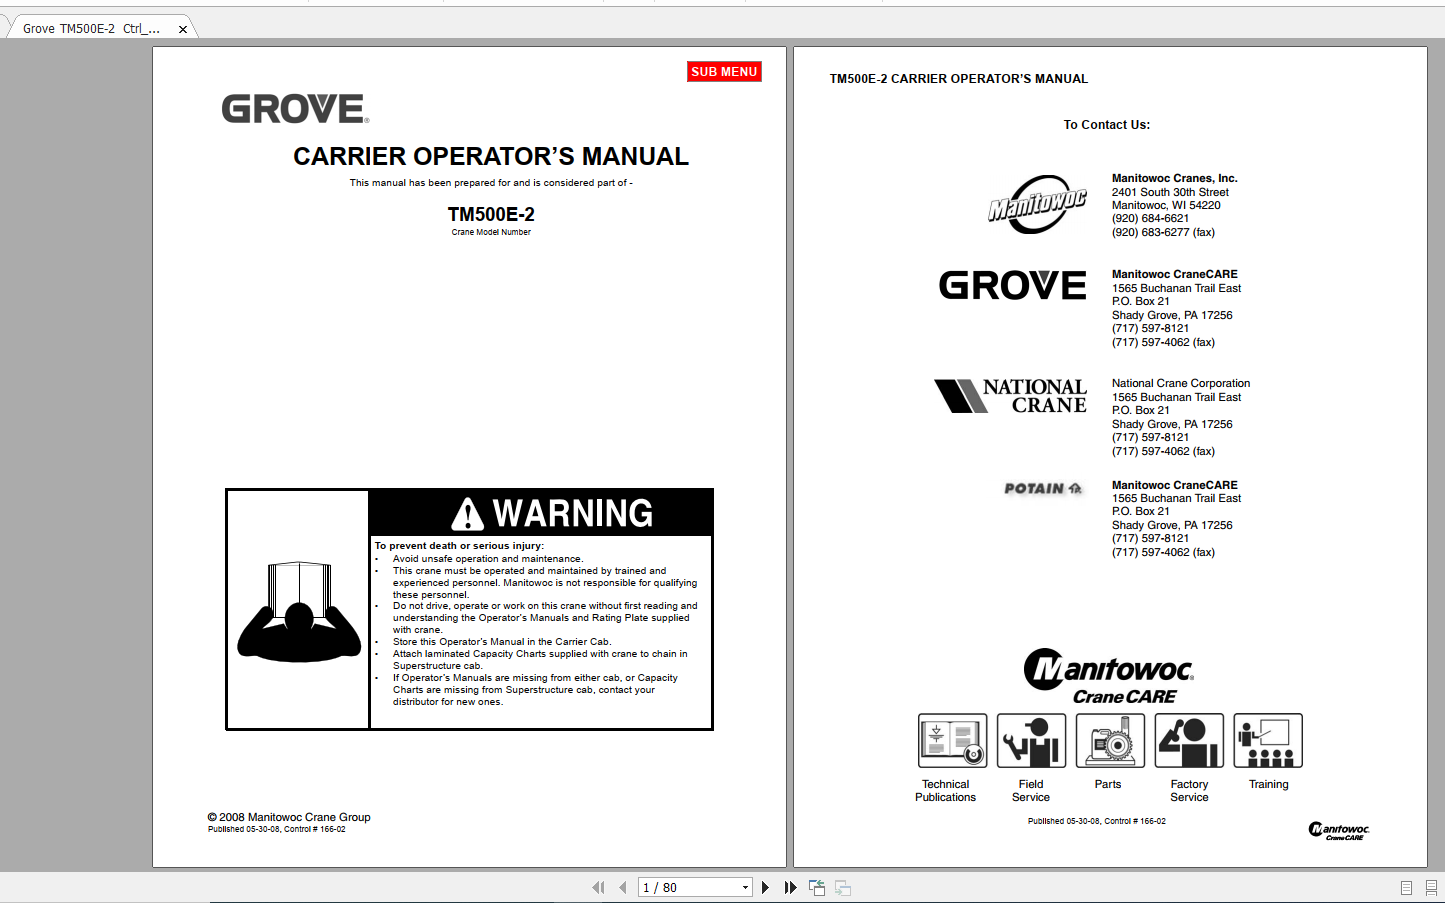Click 'TM500E-2 CARRIER OPERATOR'S MANUAL' page header
Image resolution: width=1445 pixels, height=903 pixels.
pyautogui.click(x=959, y=79)
